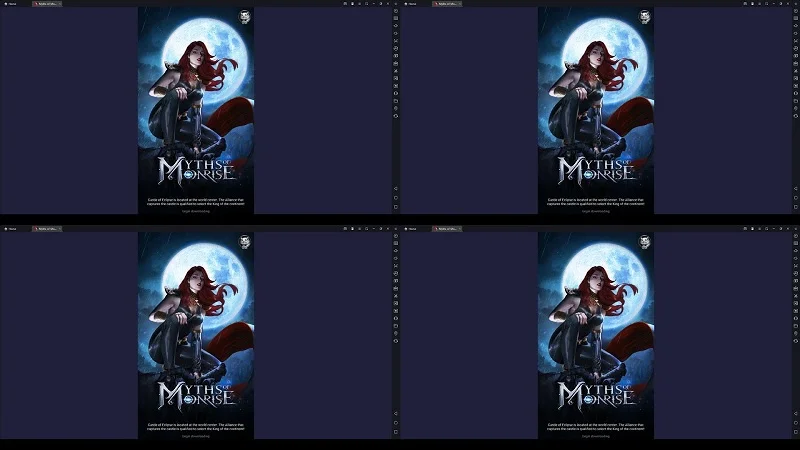
Task: Click studio badge logo in bottom-left game screen
Action: click(x=245, y=242)
